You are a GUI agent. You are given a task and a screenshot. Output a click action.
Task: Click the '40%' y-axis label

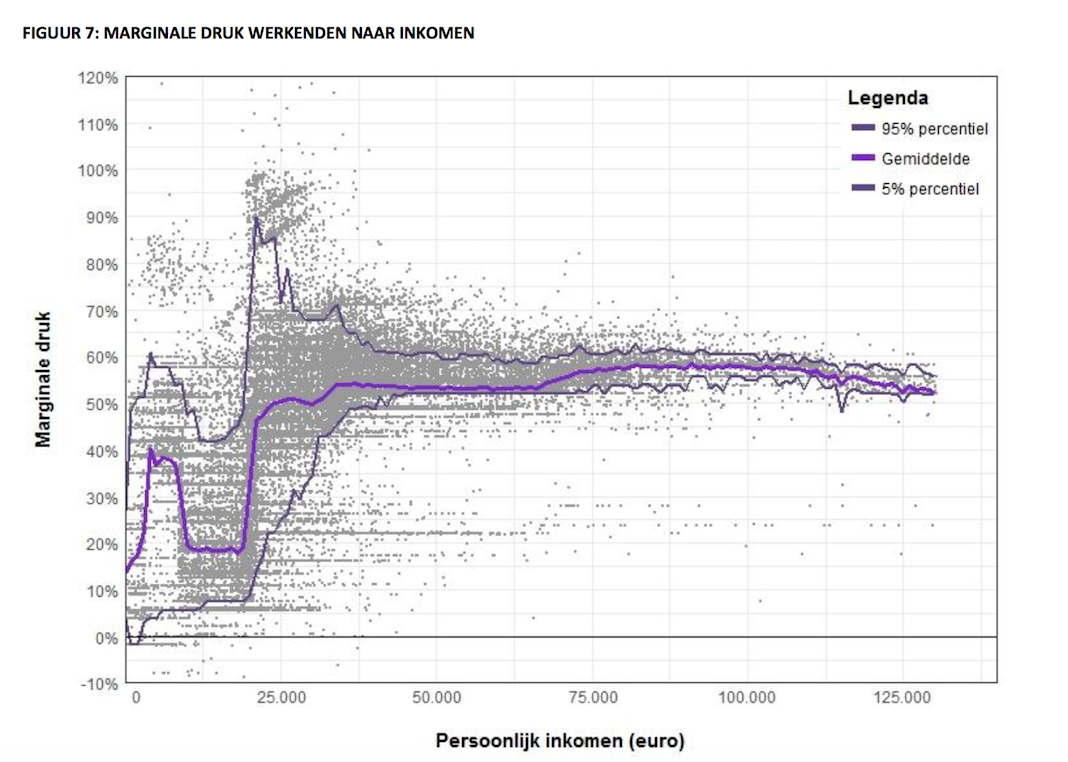pos(102,451)
